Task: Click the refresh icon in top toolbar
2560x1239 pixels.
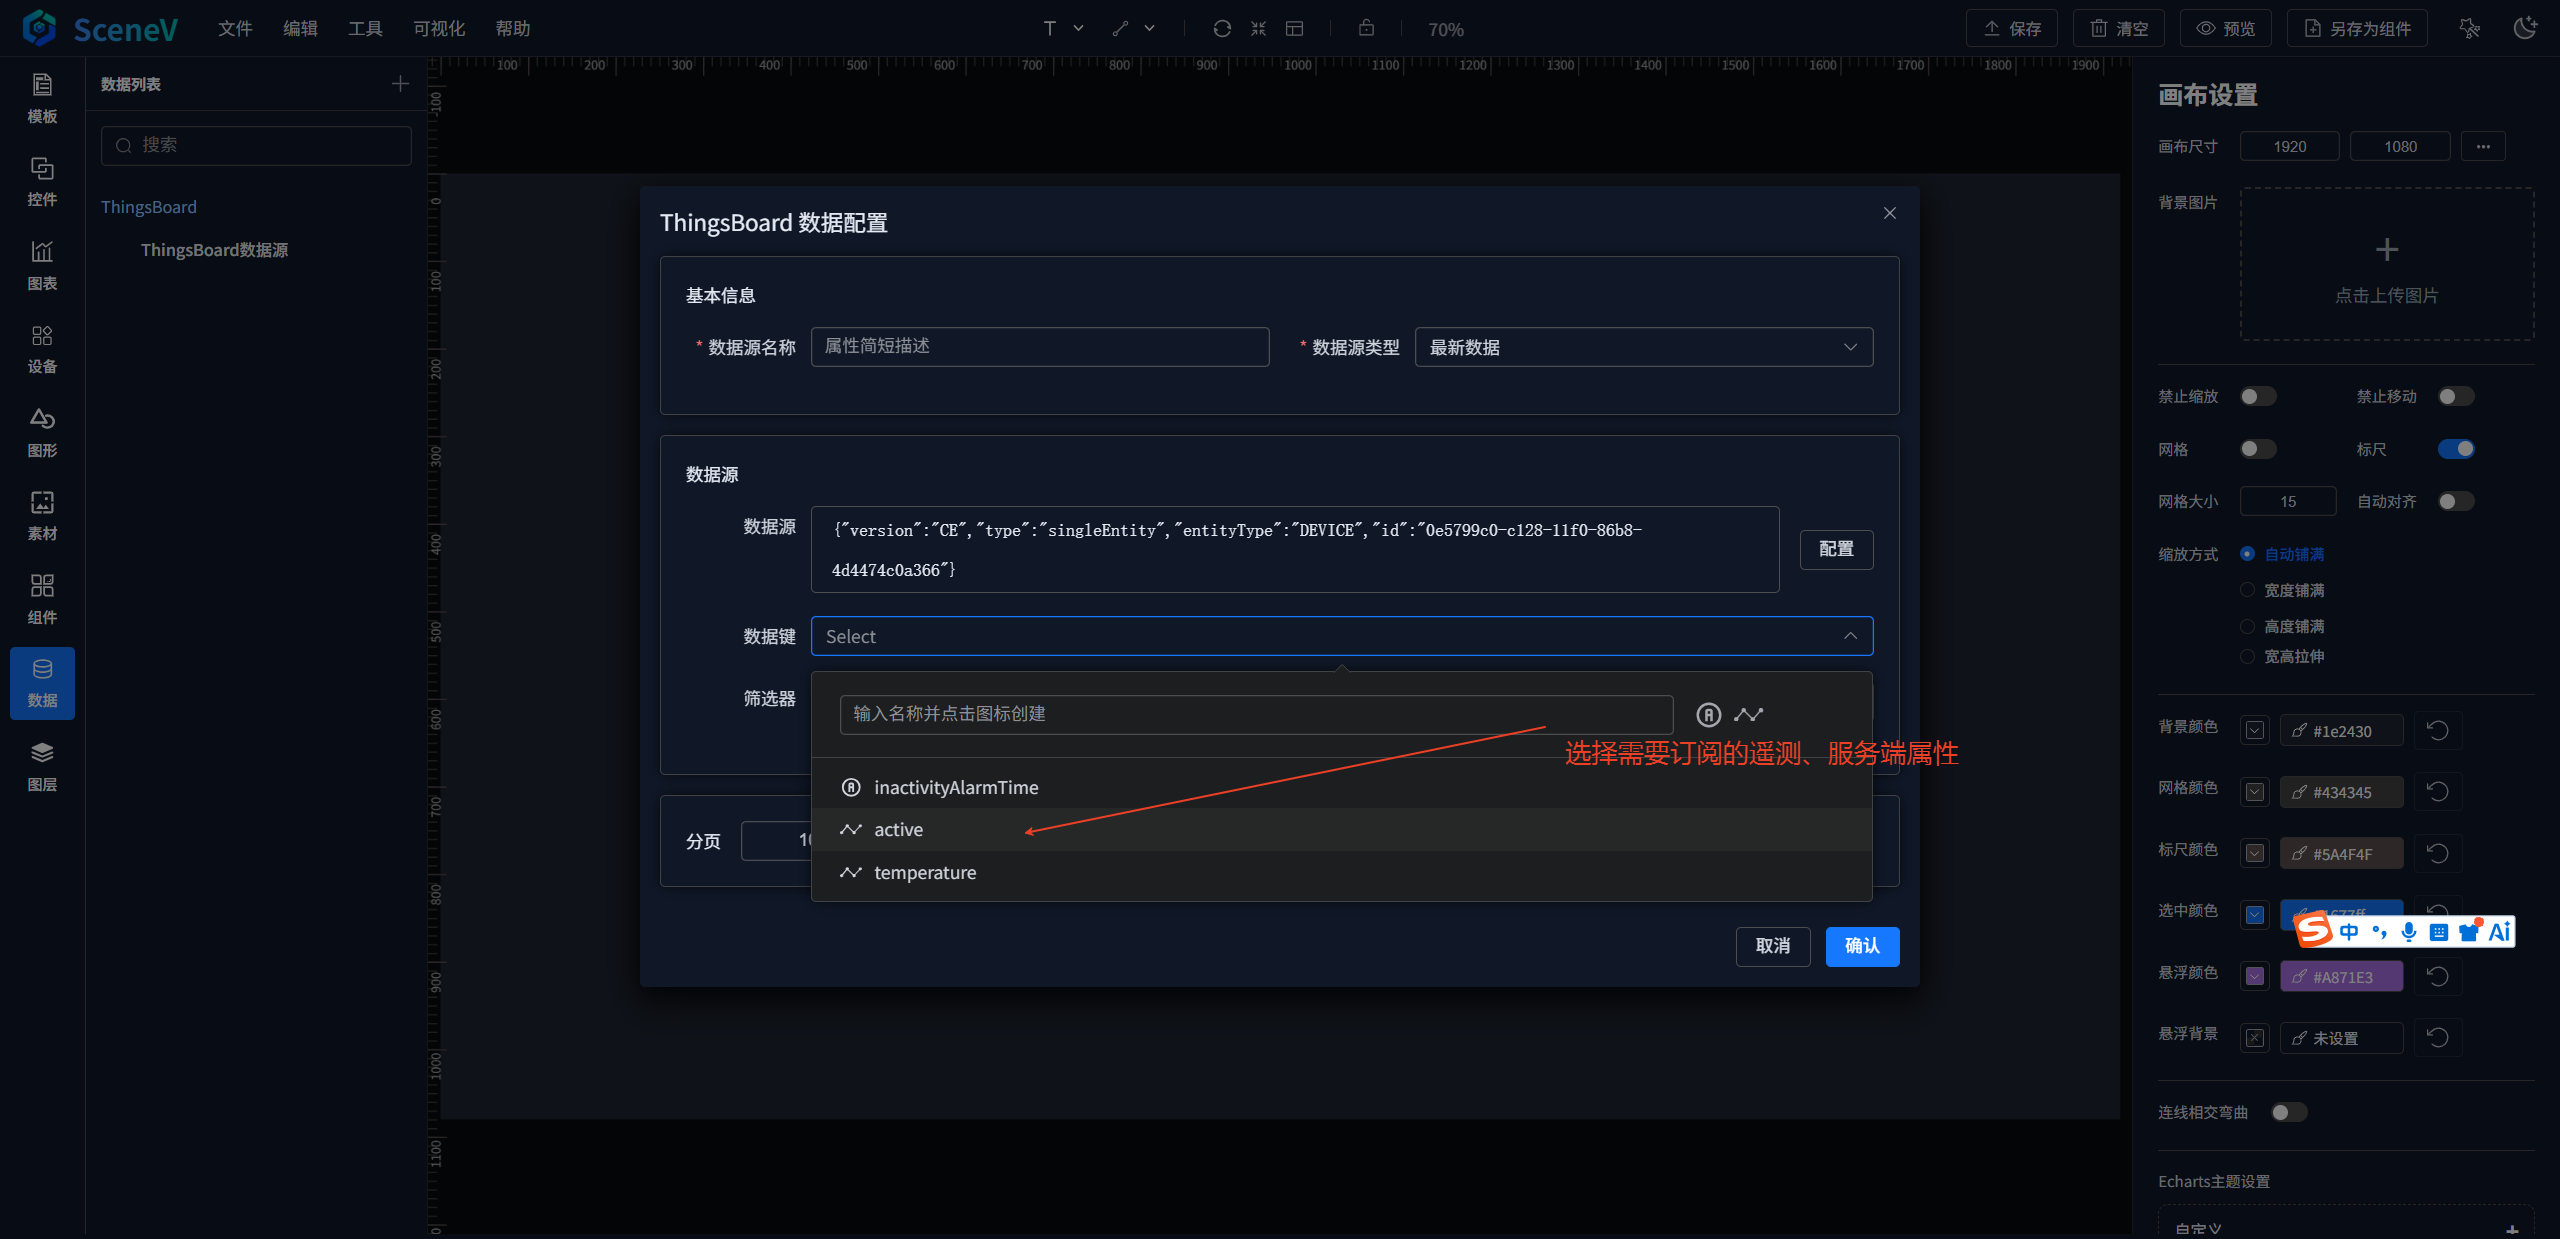Action: 1222,29
